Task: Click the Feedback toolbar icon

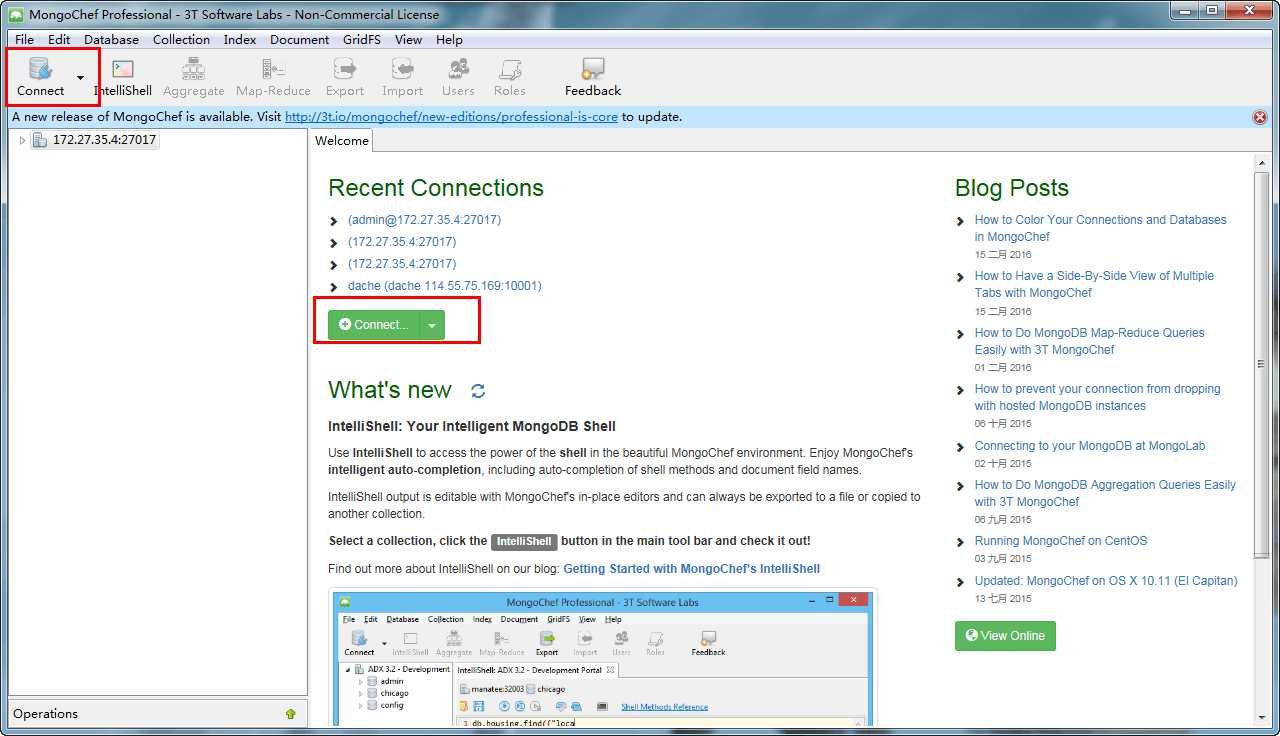Action: [x=593, y=77]
